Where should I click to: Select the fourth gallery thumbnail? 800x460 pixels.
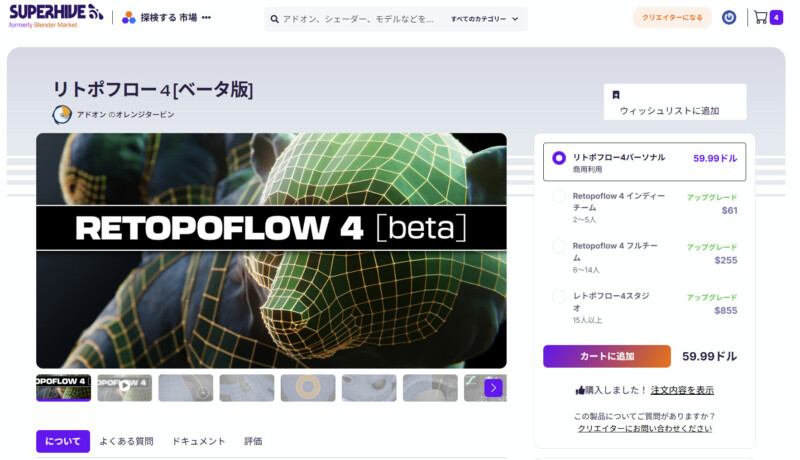coord(247,388)
